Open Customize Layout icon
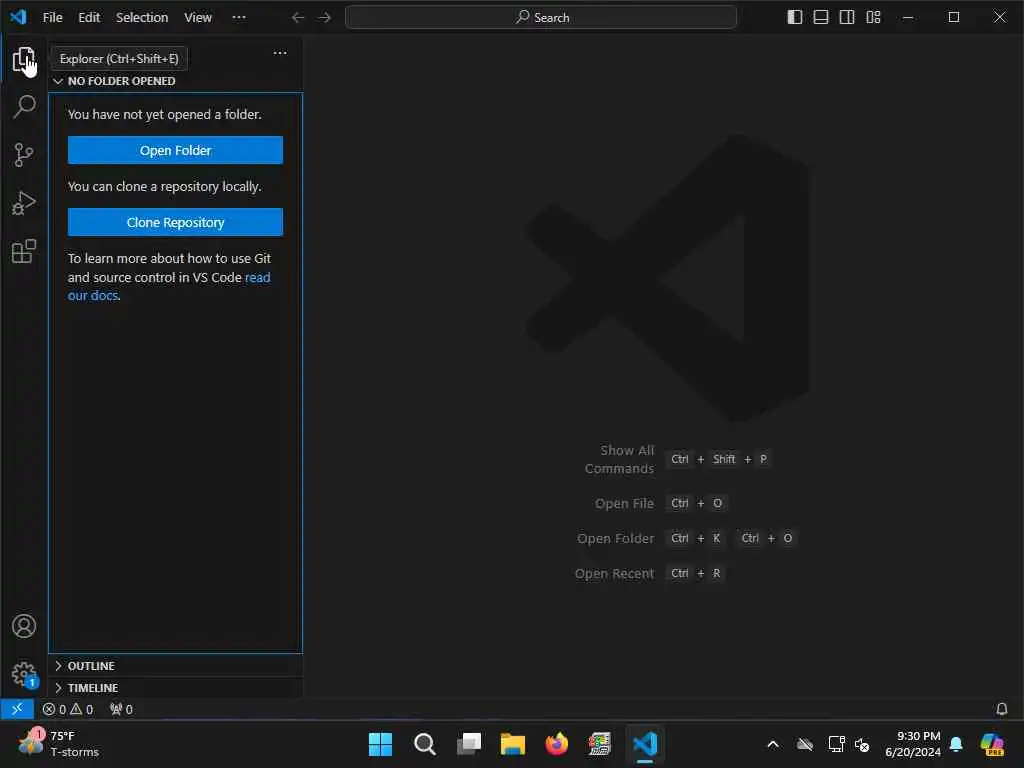Screen dimensions: 1024x768 pyautogui.click(x=873, y=17)
